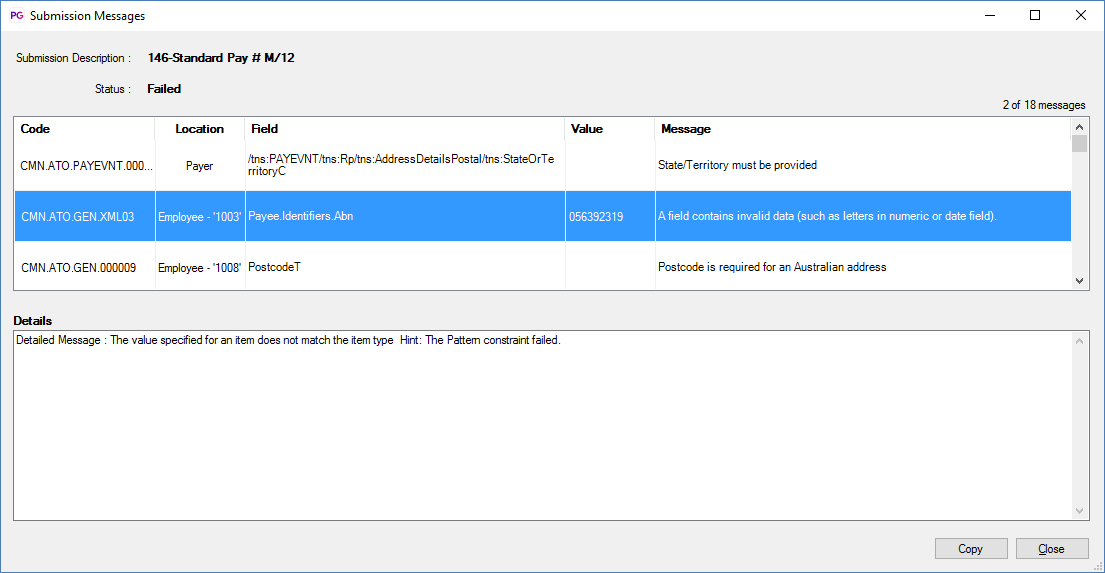Select the CMN.ATO.GEN.000009 postcode row
The height and width of the screenshot is (573, 1105).
click(543, 267)
